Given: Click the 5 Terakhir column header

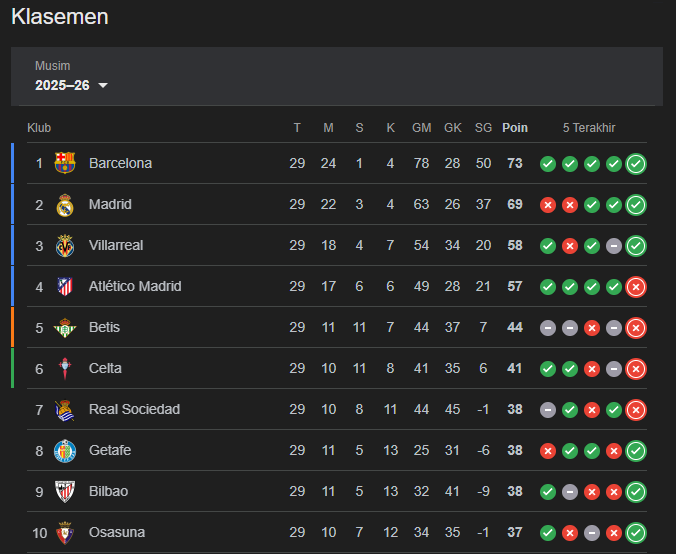Looking at the screenshot, I should tap(589, 128).
